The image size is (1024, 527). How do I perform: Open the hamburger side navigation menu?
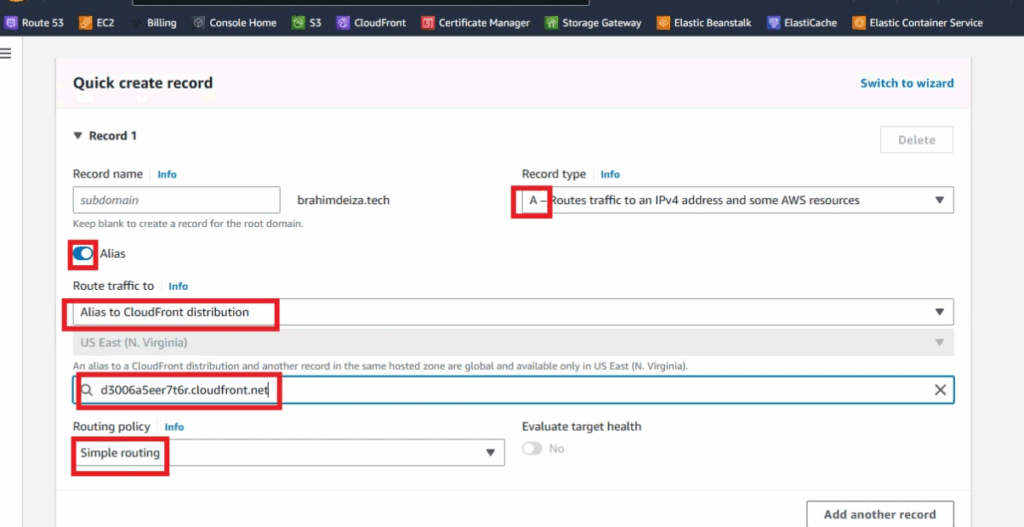(6, 54)
